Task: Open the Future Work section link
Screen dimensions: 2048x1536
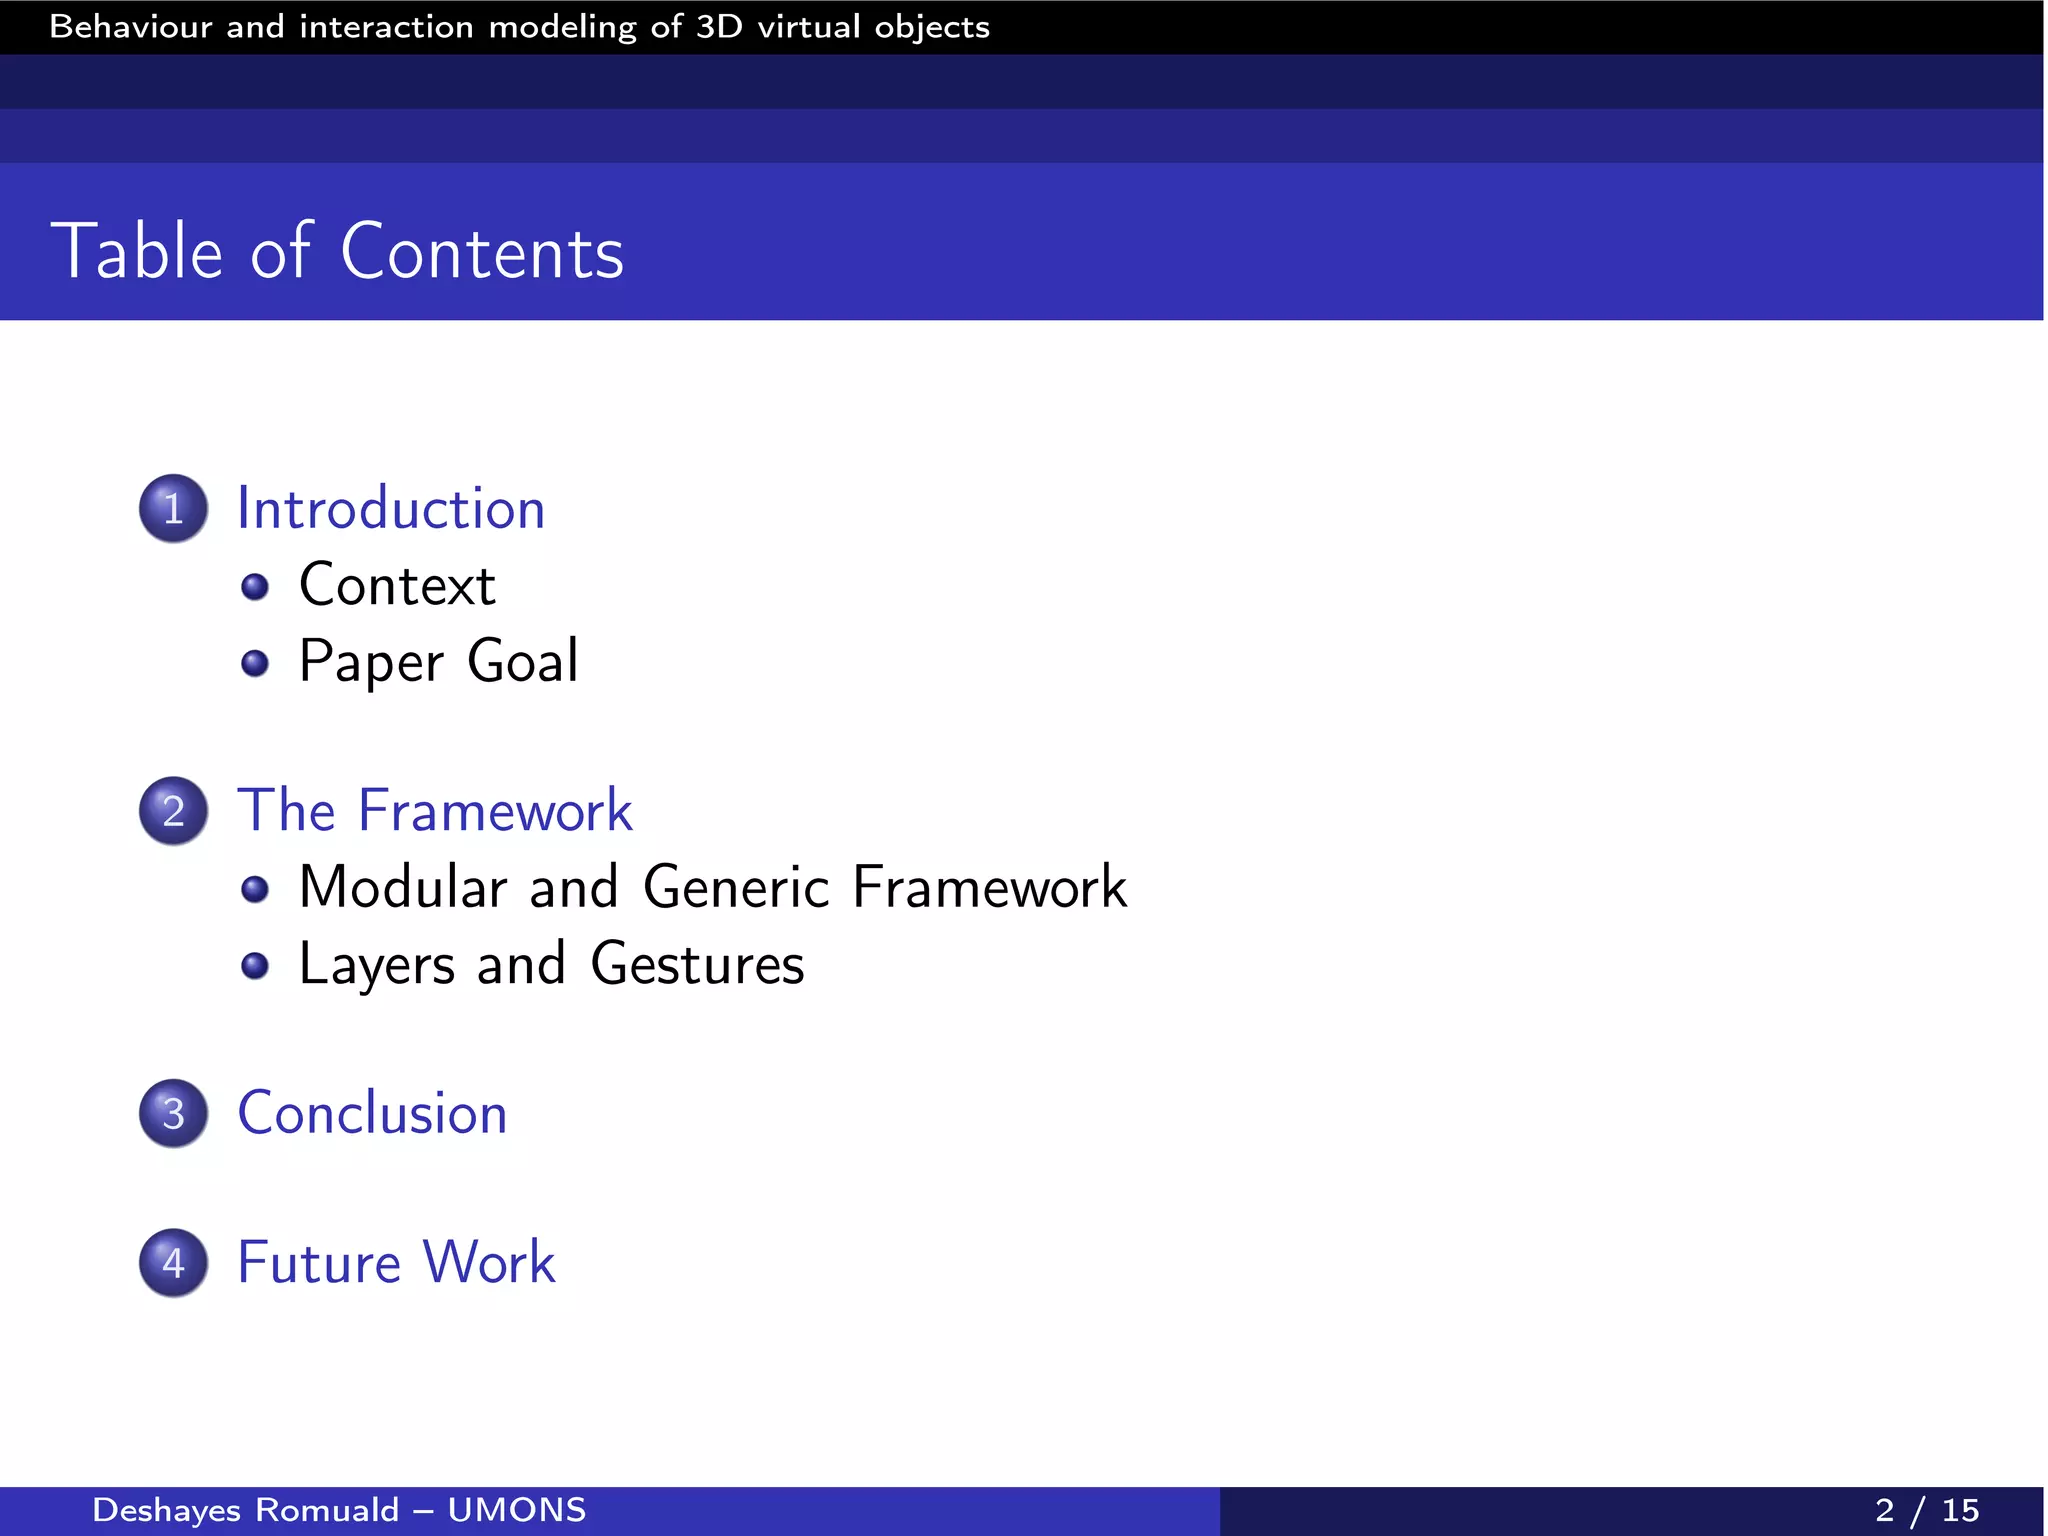Action: pos(396,1263)
